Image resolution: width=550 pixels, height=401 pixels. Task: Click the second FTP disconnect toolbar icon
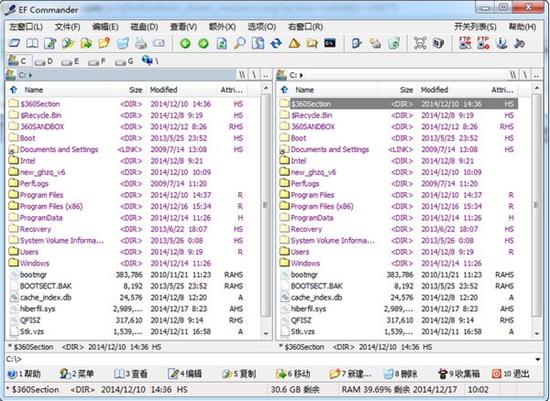point(483,43)
